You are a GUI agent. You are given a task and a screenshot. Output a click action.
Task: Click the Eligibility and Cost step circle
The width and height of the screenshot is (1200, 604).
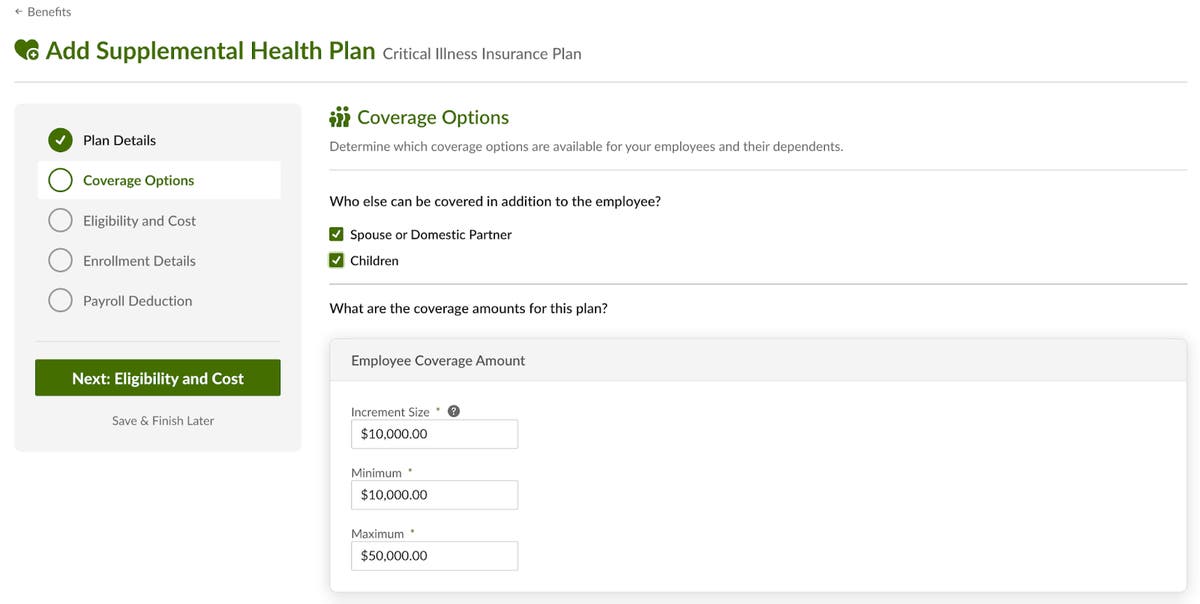[x=60, y=220]
